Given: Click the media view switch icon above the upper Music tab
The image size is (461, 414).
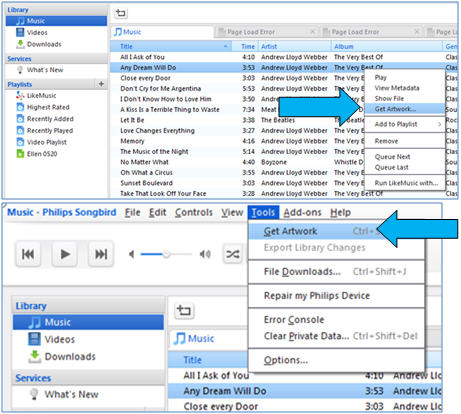Looking at the screenshot, I should click(121, 13).
